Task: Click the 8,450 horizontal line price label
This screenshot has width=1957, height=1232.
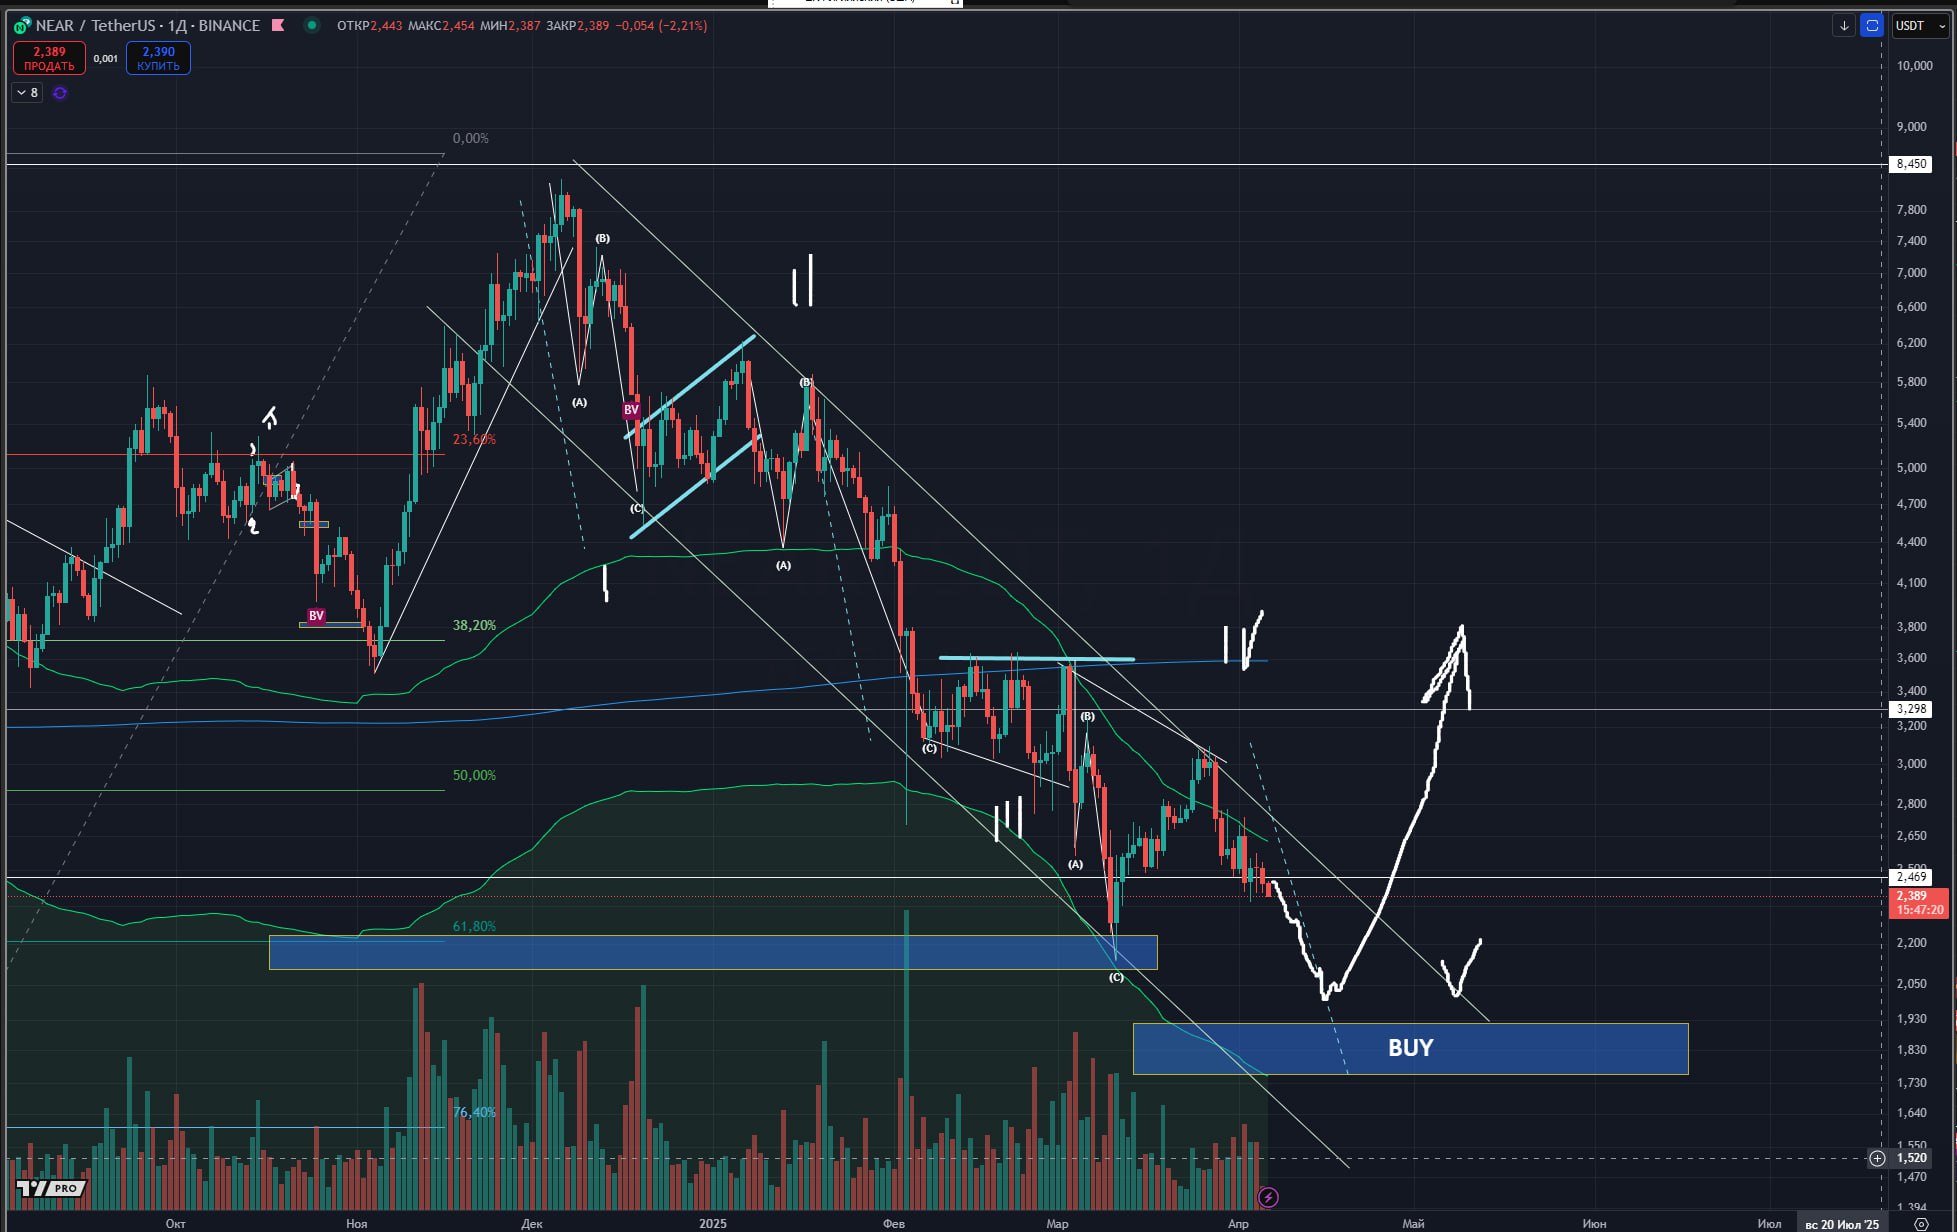Action: click(1911, 164)
